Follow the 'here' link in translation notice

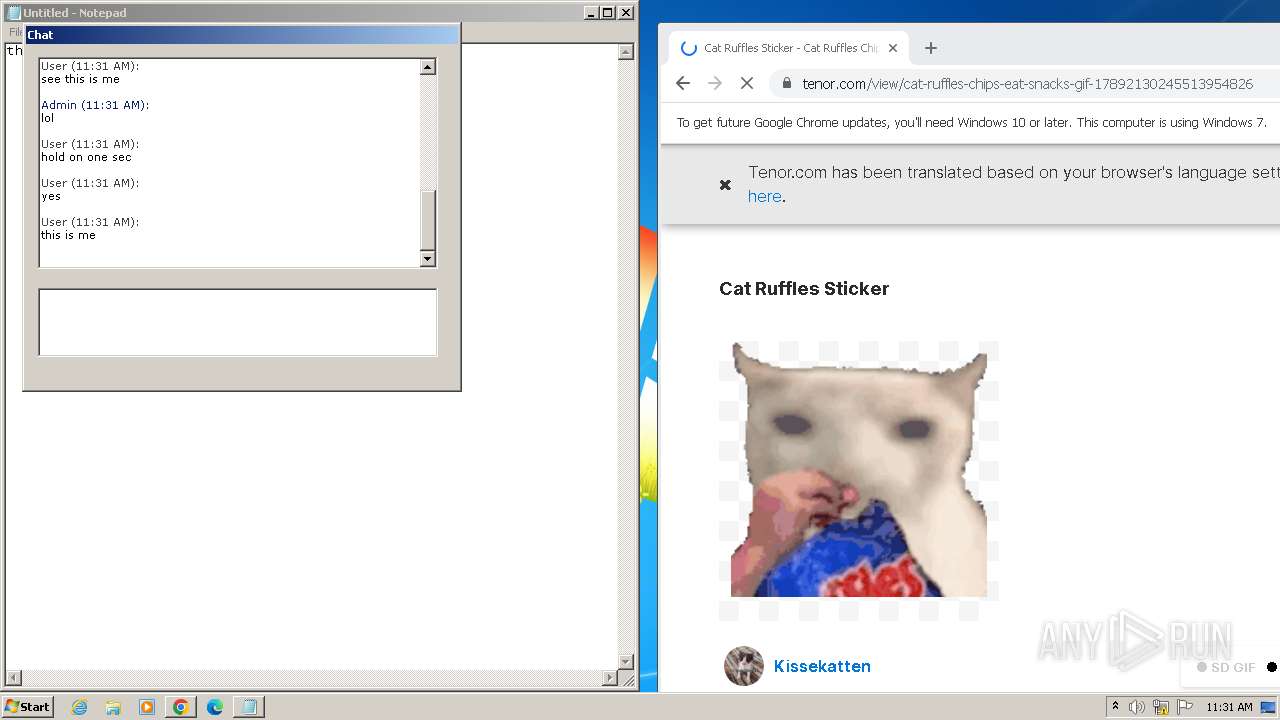pos(764,197)
